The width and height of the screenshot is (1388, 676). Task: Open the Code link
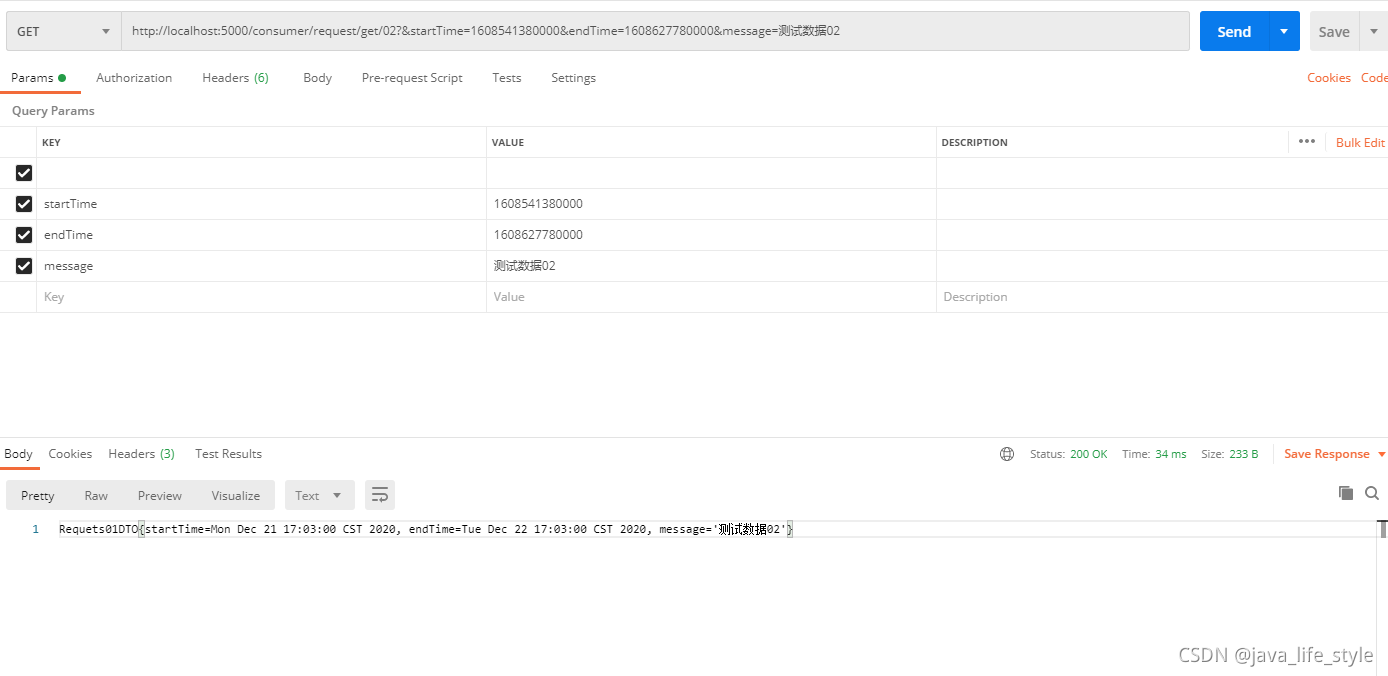[x=1374, y=78]
